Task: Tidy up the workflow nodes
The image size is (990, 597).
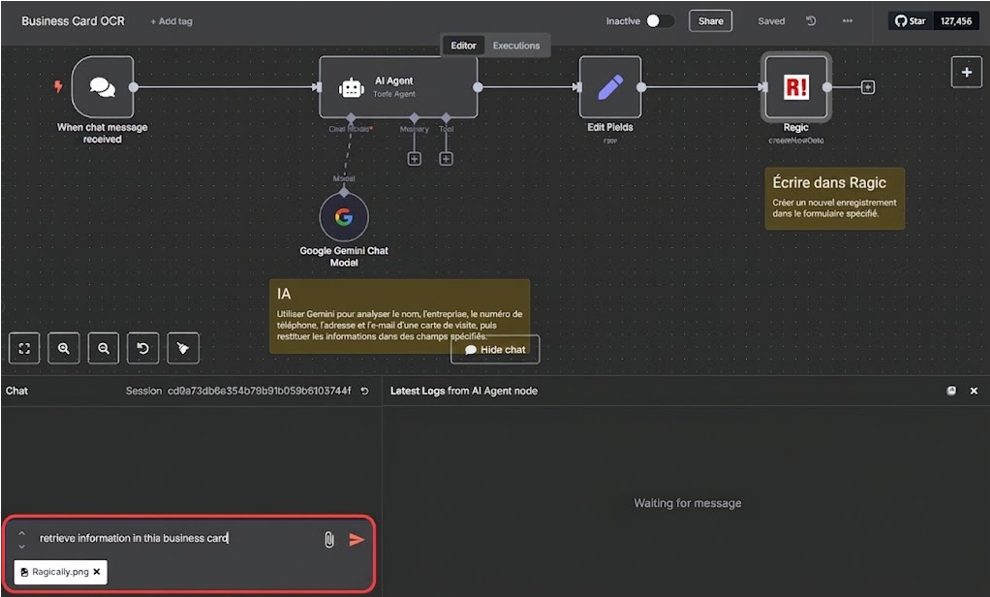Action: point(183,348)
